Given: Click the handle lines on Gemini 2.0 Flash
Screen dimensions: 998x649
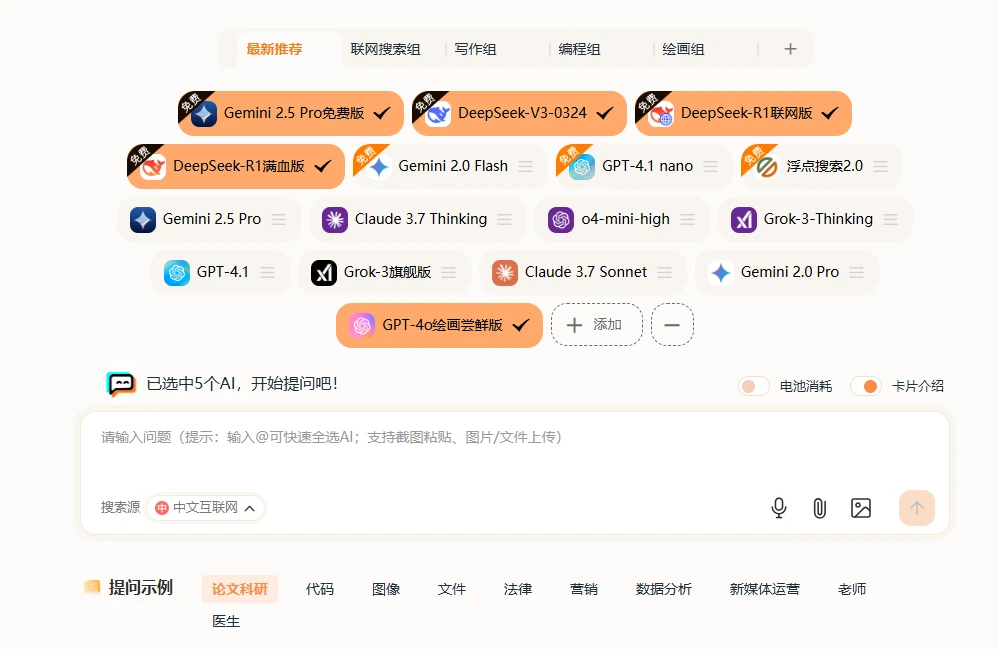Looking at the screenshot, I should [526, 166].
